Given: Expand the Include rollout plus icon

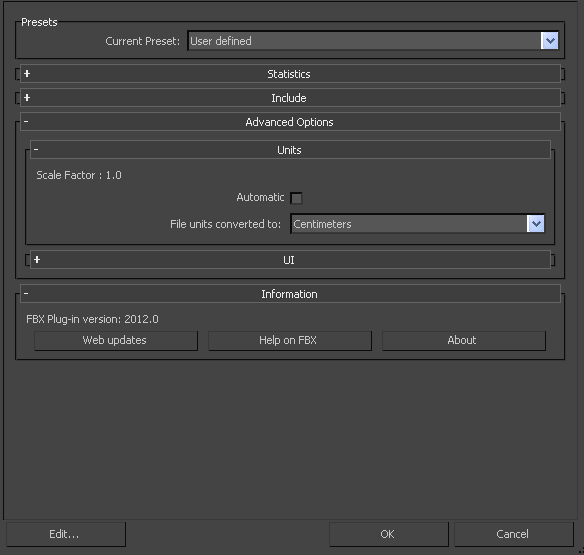Looking at the screenshot, I should pos(27,98).
